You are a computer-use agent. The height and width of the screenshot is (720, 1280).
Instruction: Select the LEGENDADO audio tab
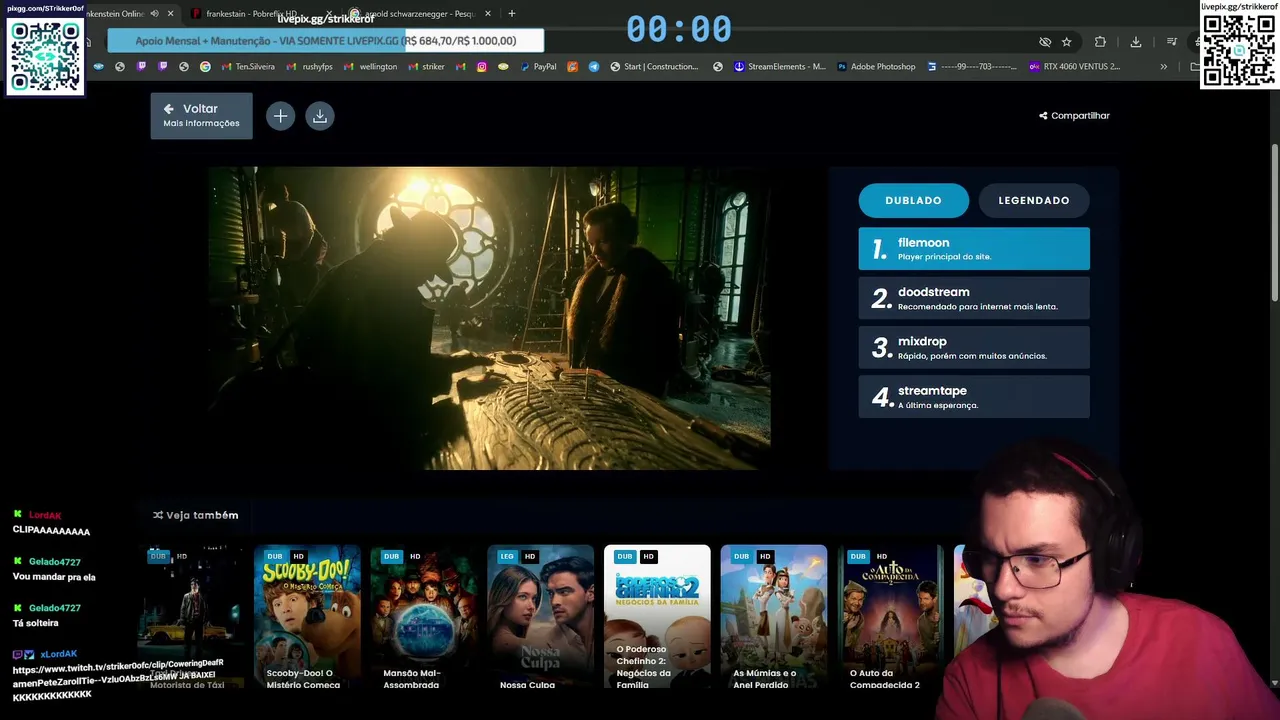point(1034,200)
